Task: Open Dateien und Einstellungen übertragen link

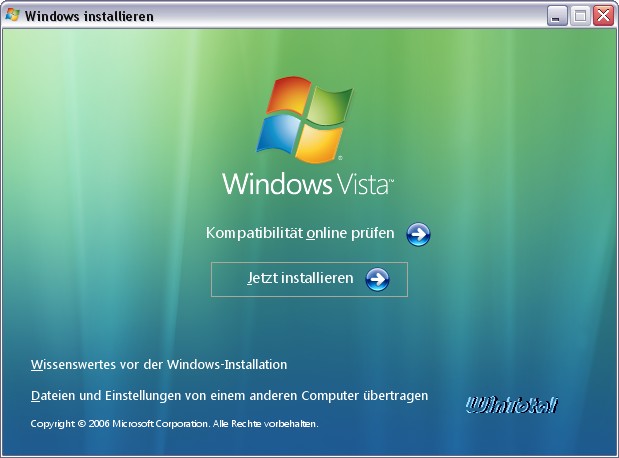Action: pos(229,396)
